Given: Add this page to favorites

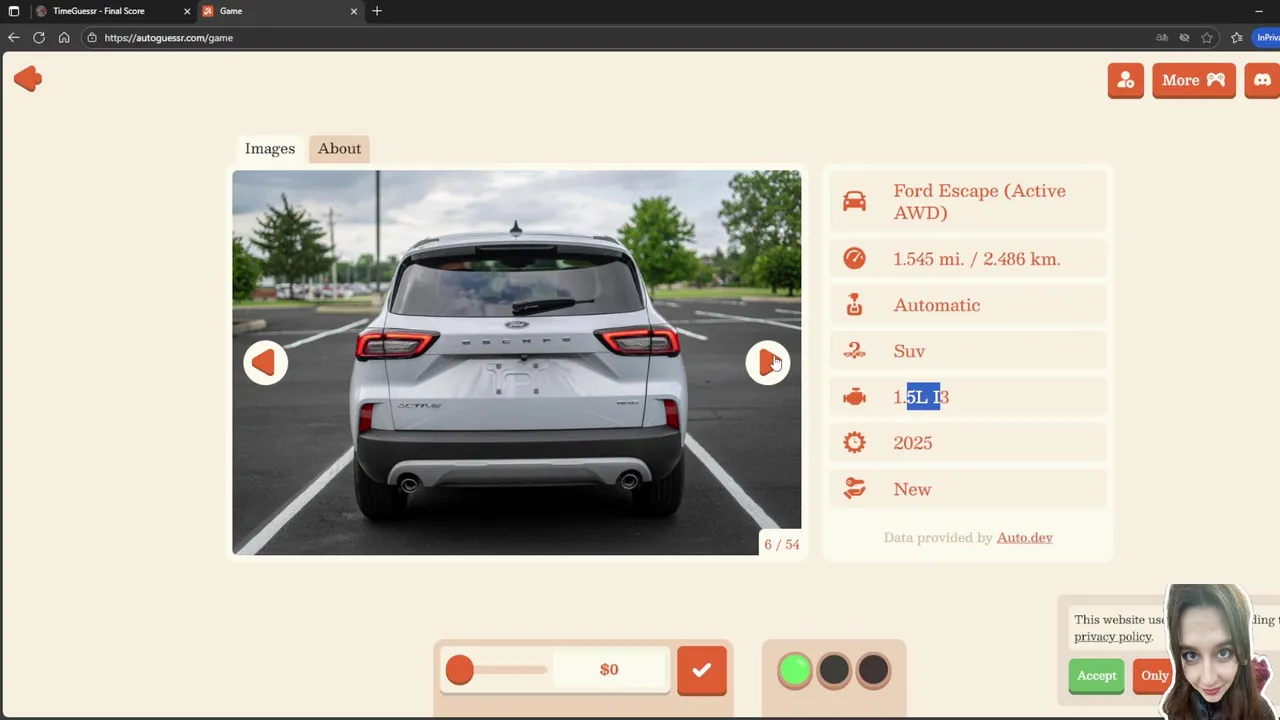Looking at the screenshot, I should [x=1207, y=38].
